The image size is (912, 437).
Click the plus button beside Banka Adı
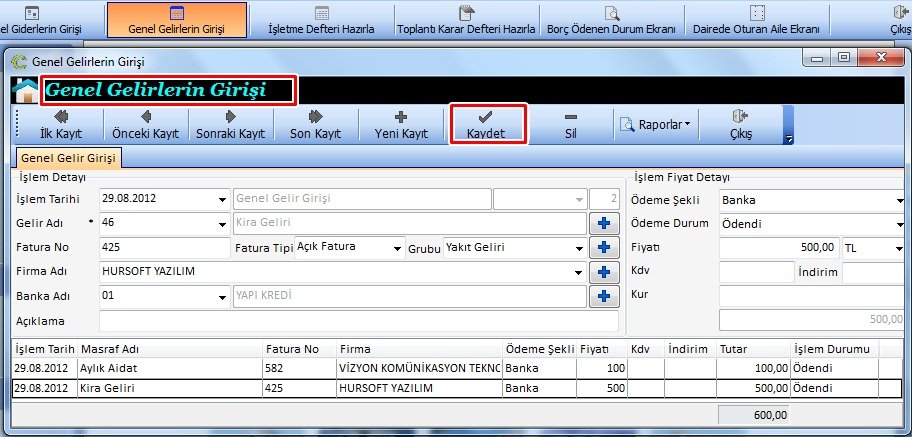click(602, 296)
